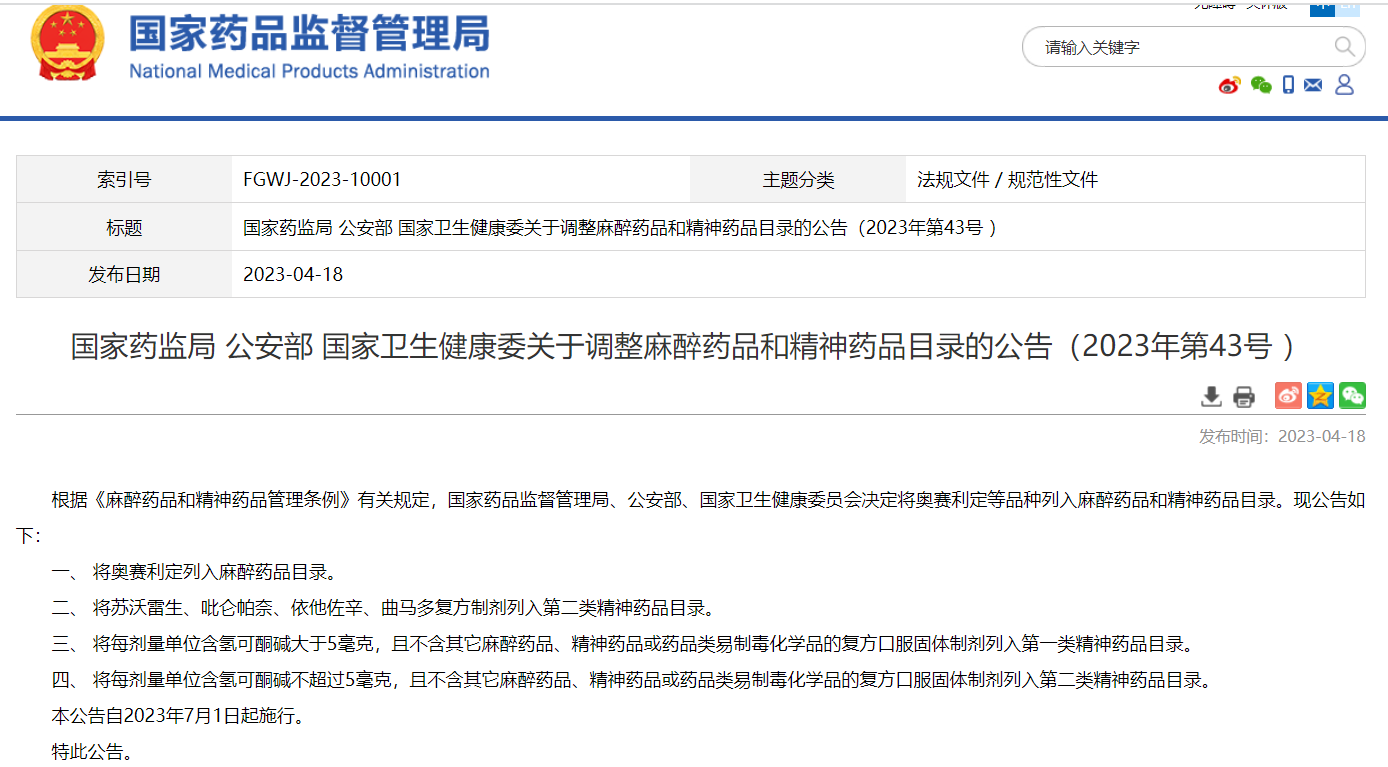This screenshot has height=767, width=1388.
Task: Click the 标题 table label
Action: [124, 227]
